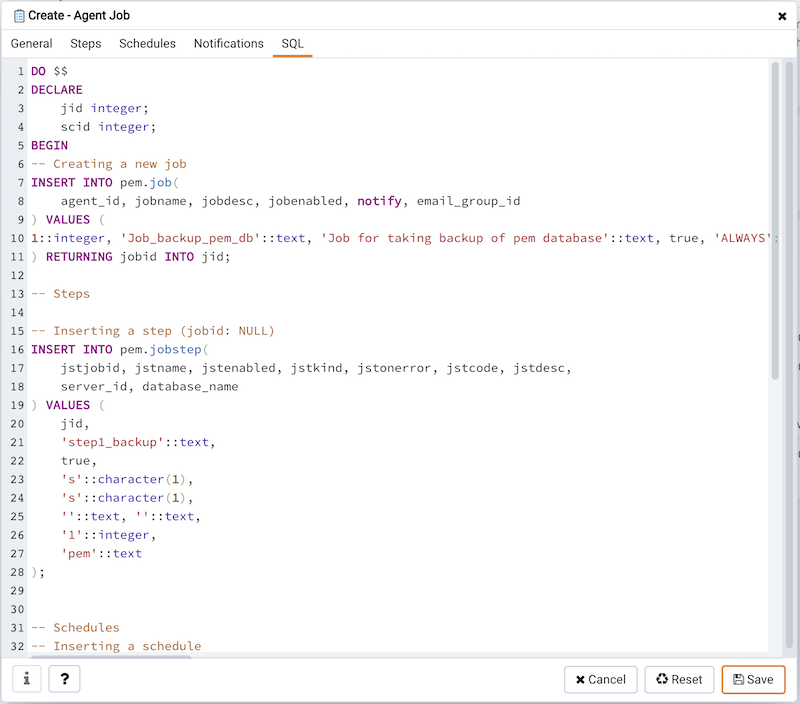The image size is (800, 704).
Task: Click 'RETURNING jobid INTO jid;' line
Action: click(x=131, y=257)
